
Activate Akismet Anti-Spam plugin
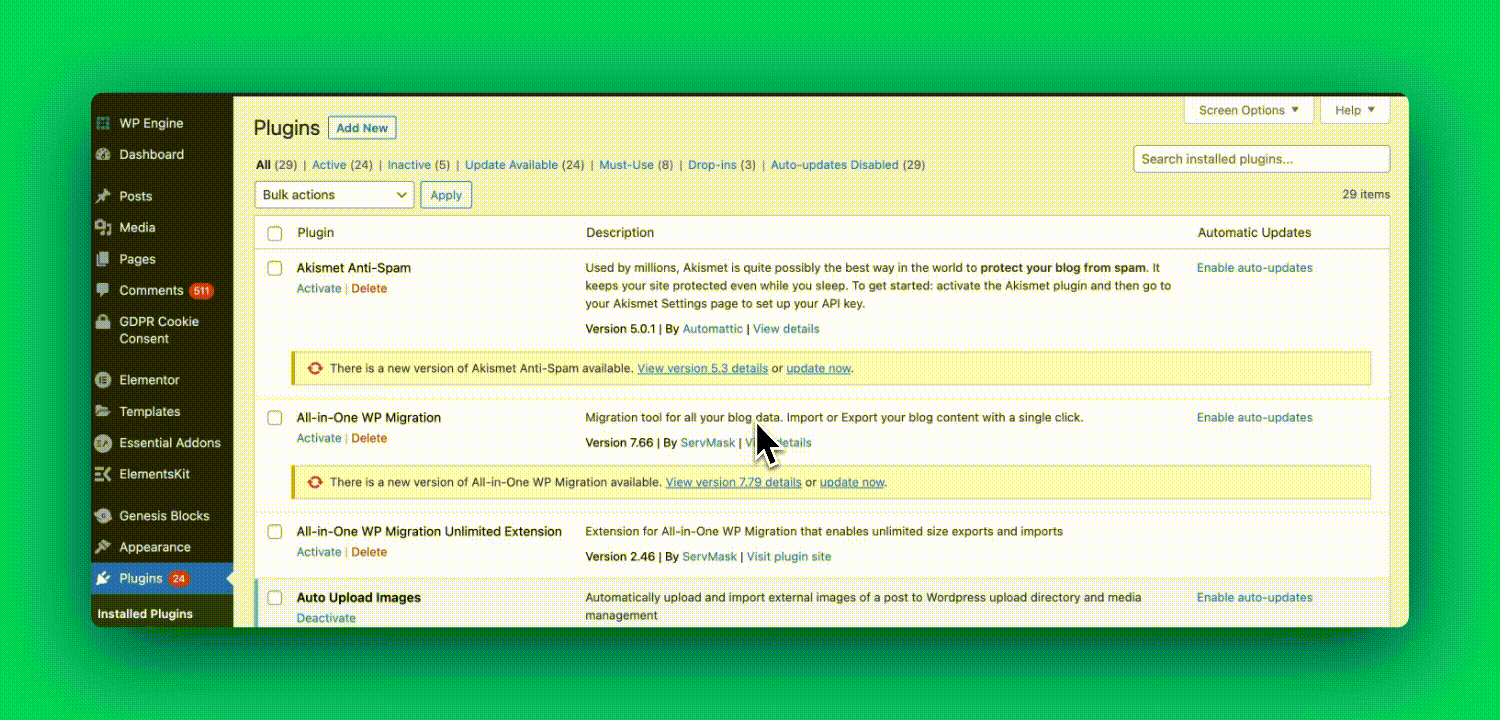(x=319, y=289)
